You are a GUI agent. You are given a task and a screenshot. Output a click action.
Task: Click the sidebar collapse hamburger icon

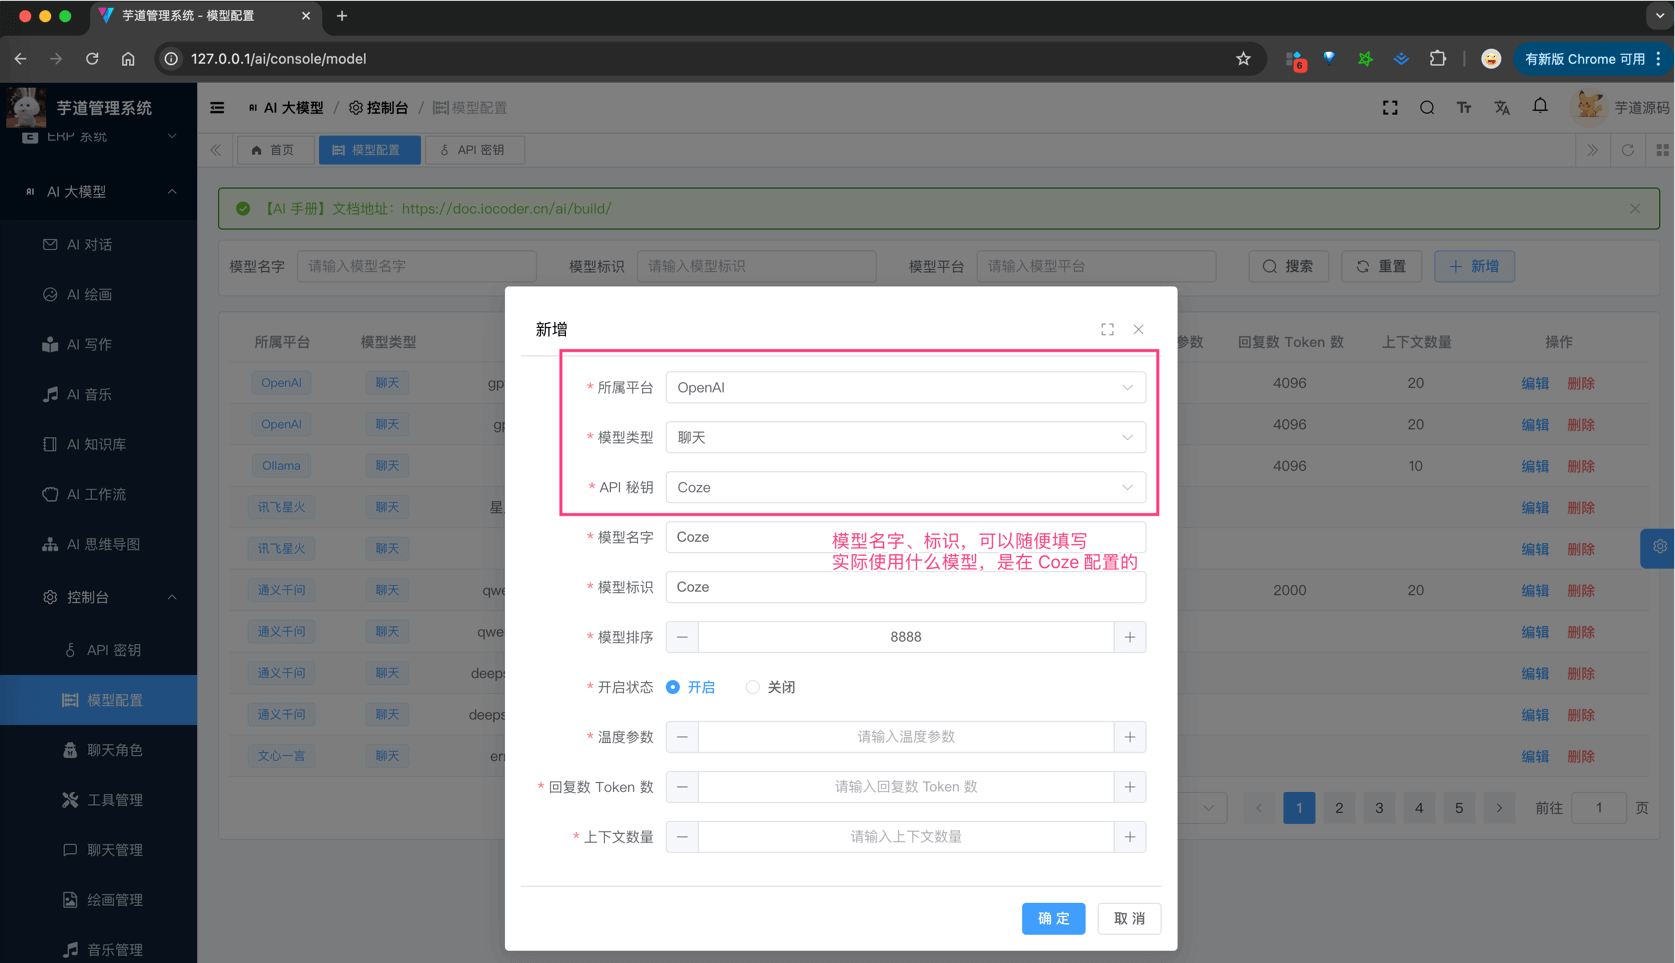pyautogui.click(x=217, y=108)
